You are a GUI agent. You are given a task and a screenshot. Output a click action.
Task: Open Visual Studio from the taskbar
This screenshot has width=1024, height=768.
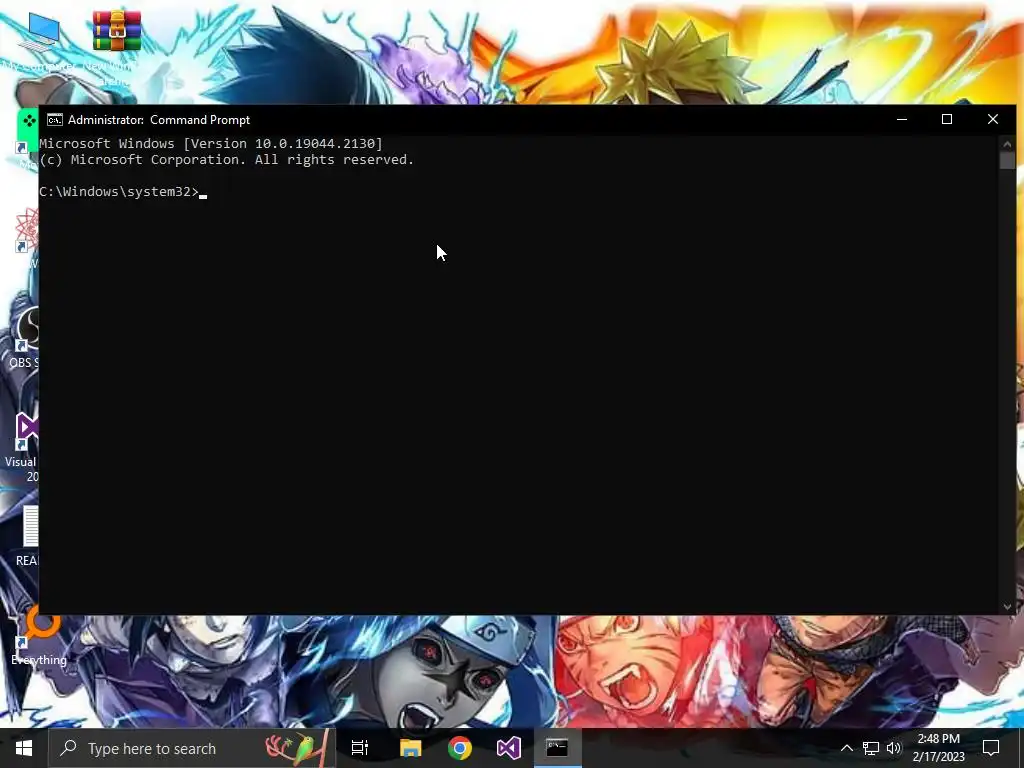tap(508, 748)
